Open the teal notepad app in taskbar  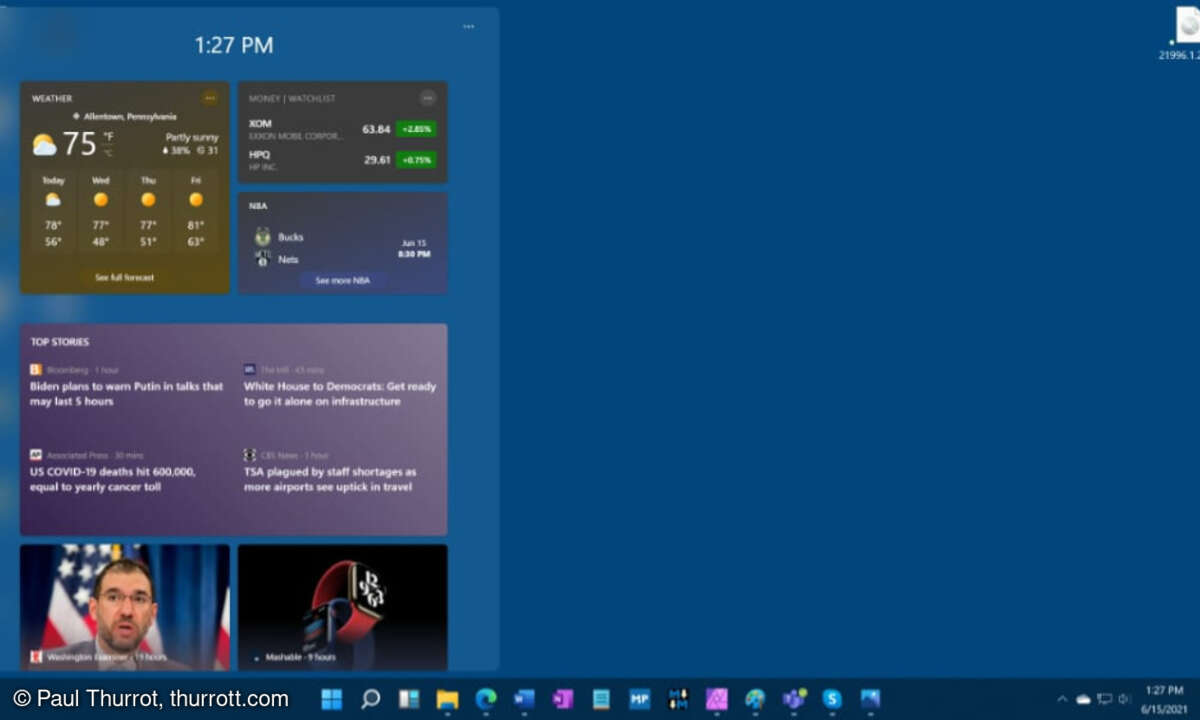(601, 699)
